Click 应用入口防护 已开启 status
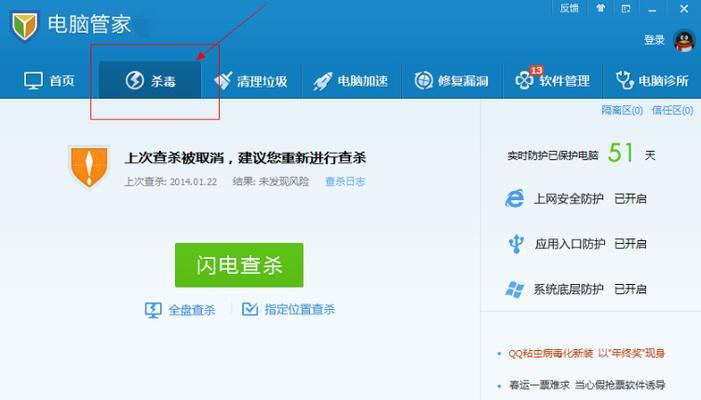Screen dimensions: 701x400 pyautogui.click(x=630, y=244)
